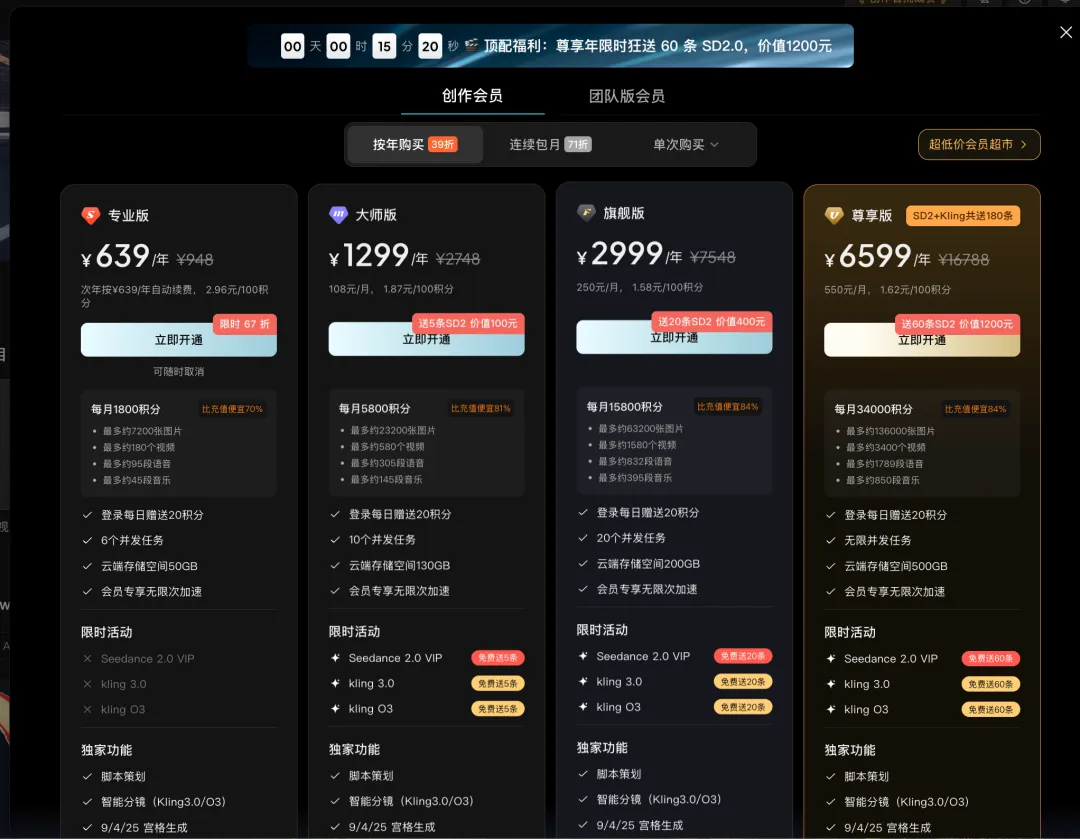This screenshot has width=1080, height=839.
Task: Click ¥2999/年 price in 旗舰版
Action: click(630, 254)
